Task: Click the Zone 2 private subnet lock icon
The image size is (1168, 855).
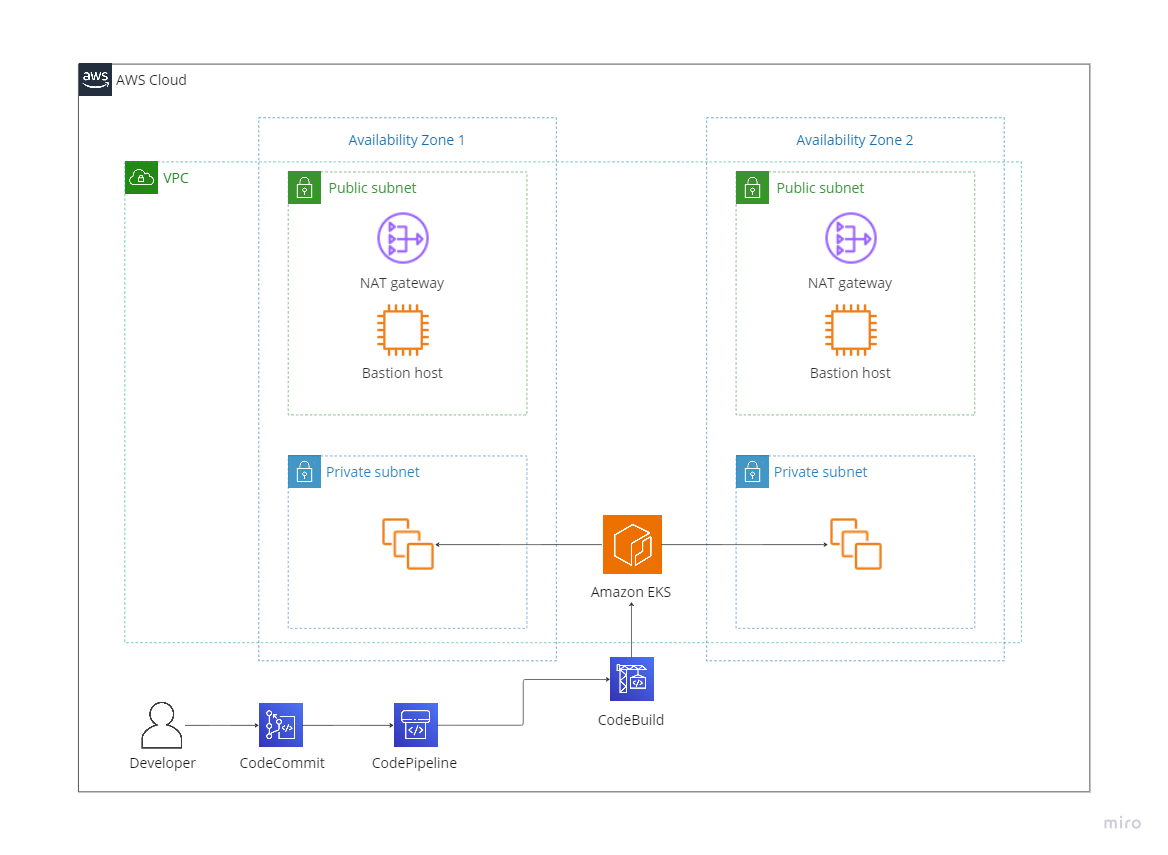Action: (752, 471)
